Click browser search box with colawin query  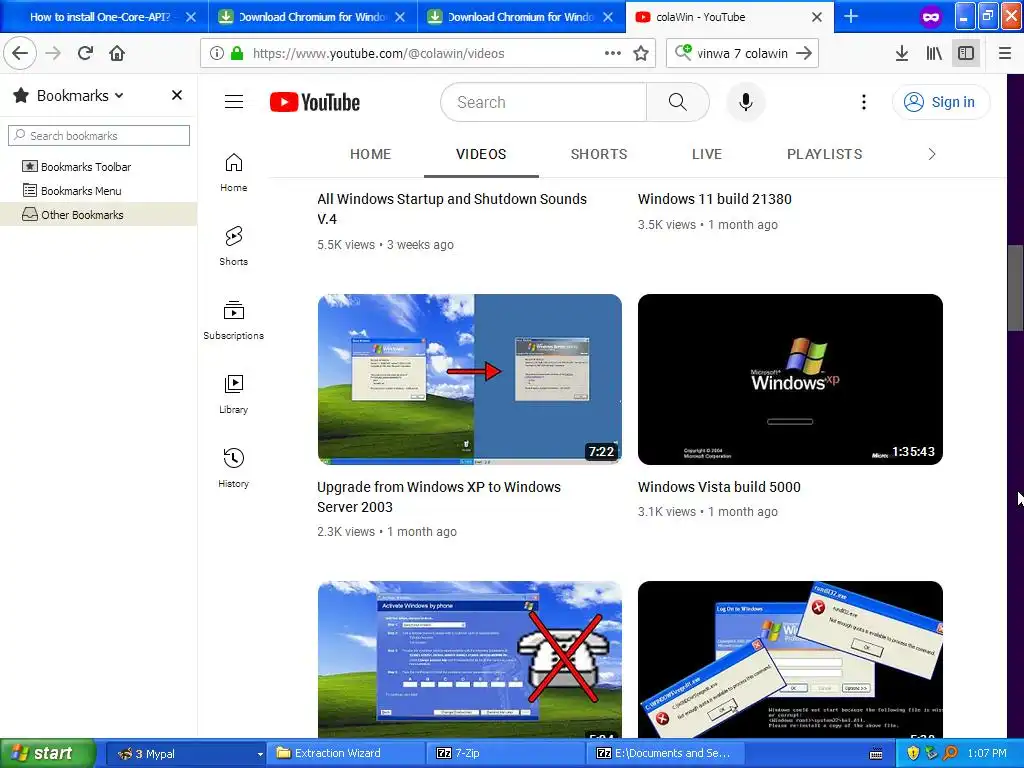(x=742, y=53)
